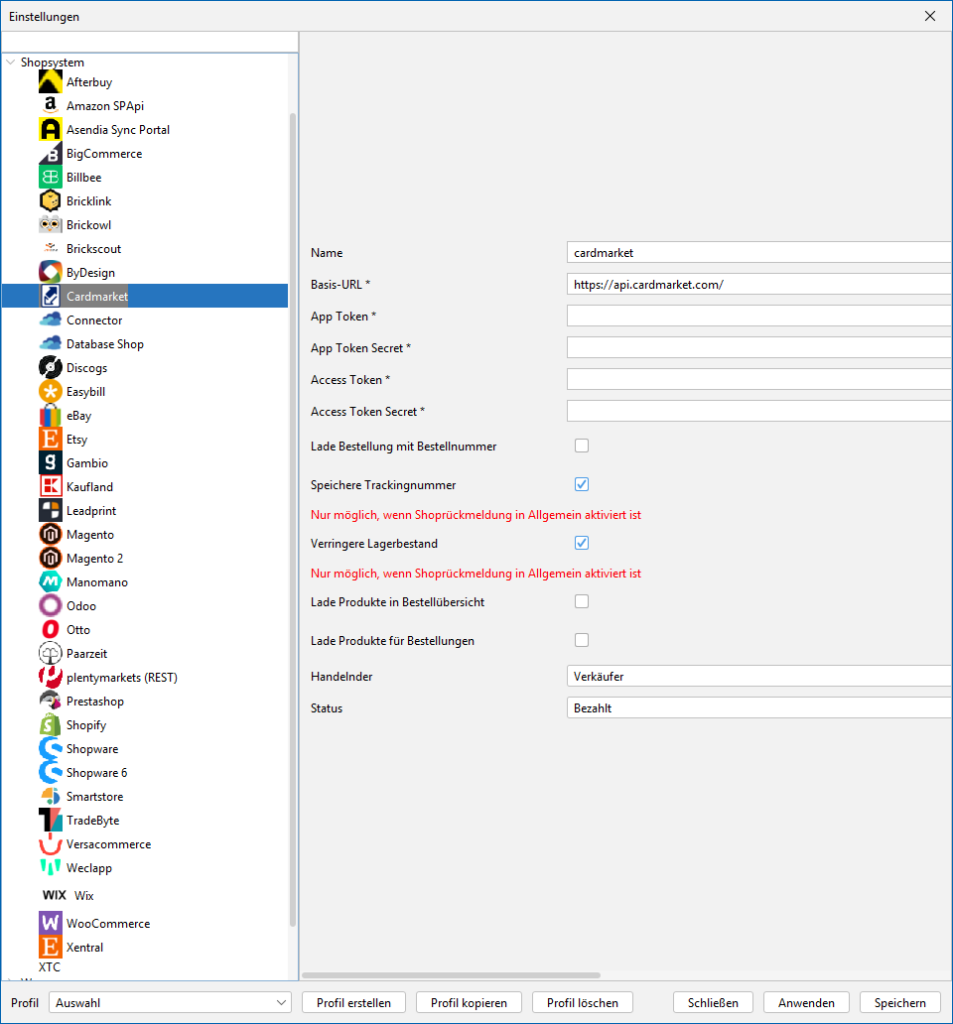The height and width of the screenshot is (1024, 953).
Task: Select the Billbee green icon
Action: 50,178
